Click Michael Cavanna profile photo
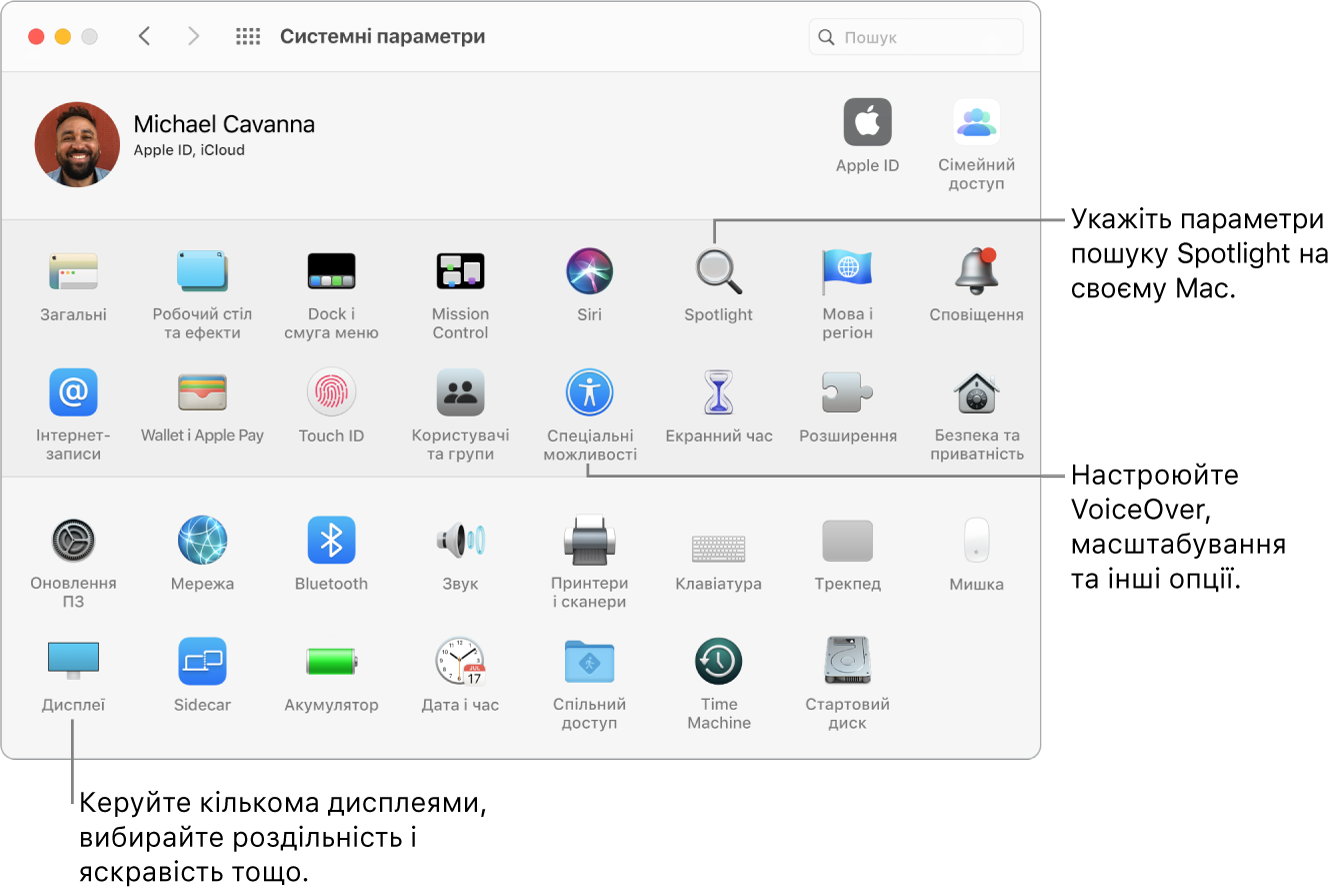Image resolution: width=1338 pixels, height=894 pixels. tap(77, 144)
